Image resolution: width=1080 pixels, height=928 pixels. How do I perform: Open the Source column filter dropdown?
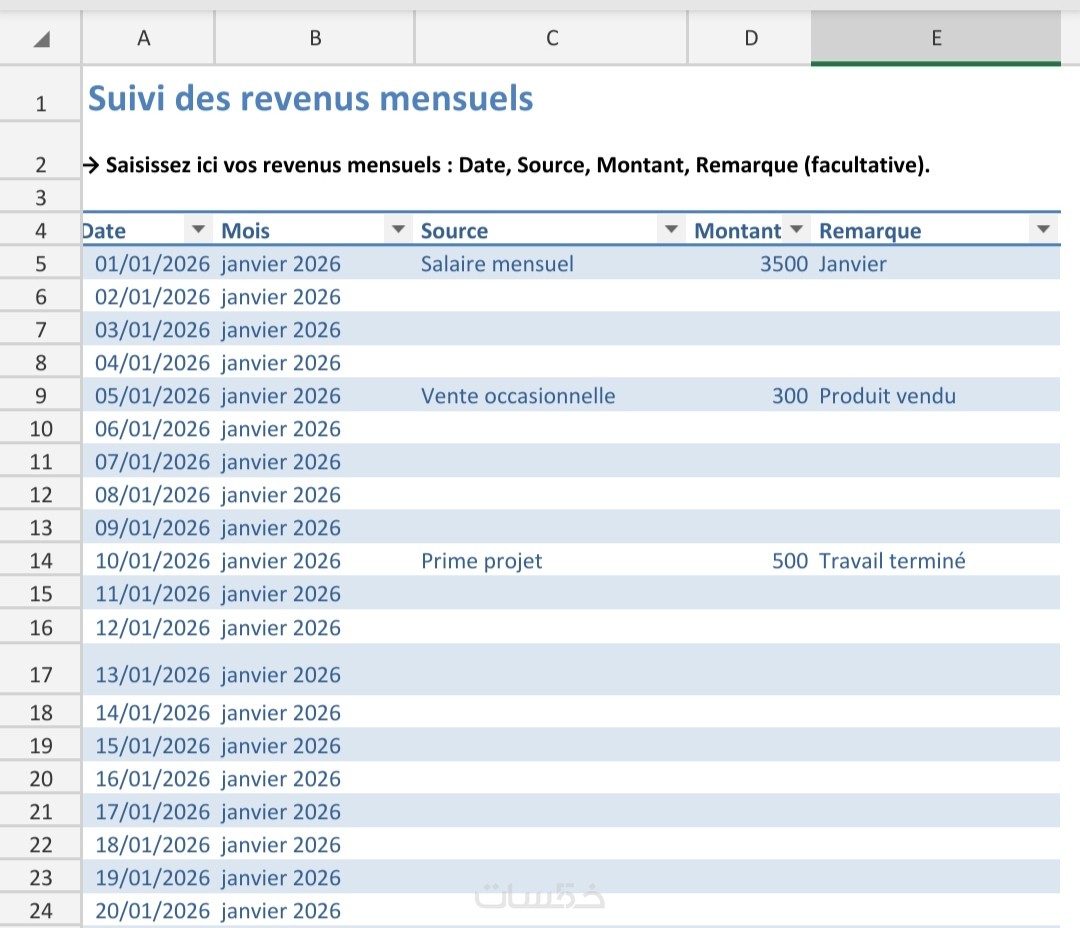[x=671, y=229]
